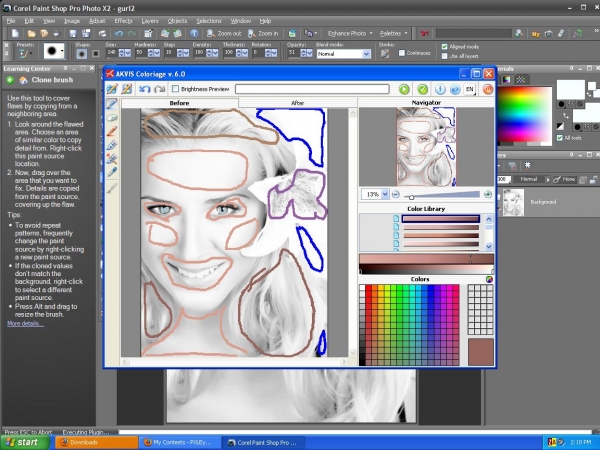Open the Selections menu

click(209, 21)
